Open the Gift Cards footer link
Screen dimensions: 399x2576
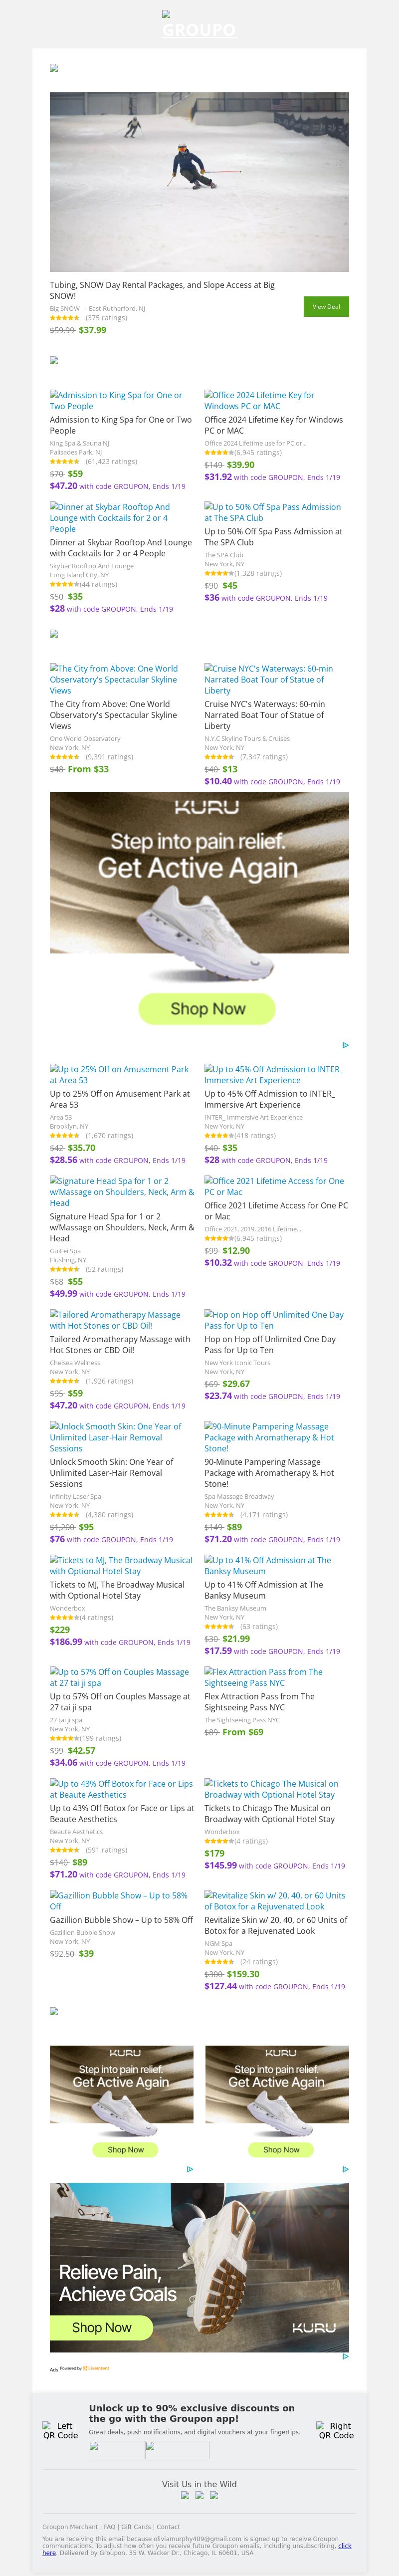(x=136, y=2527)
